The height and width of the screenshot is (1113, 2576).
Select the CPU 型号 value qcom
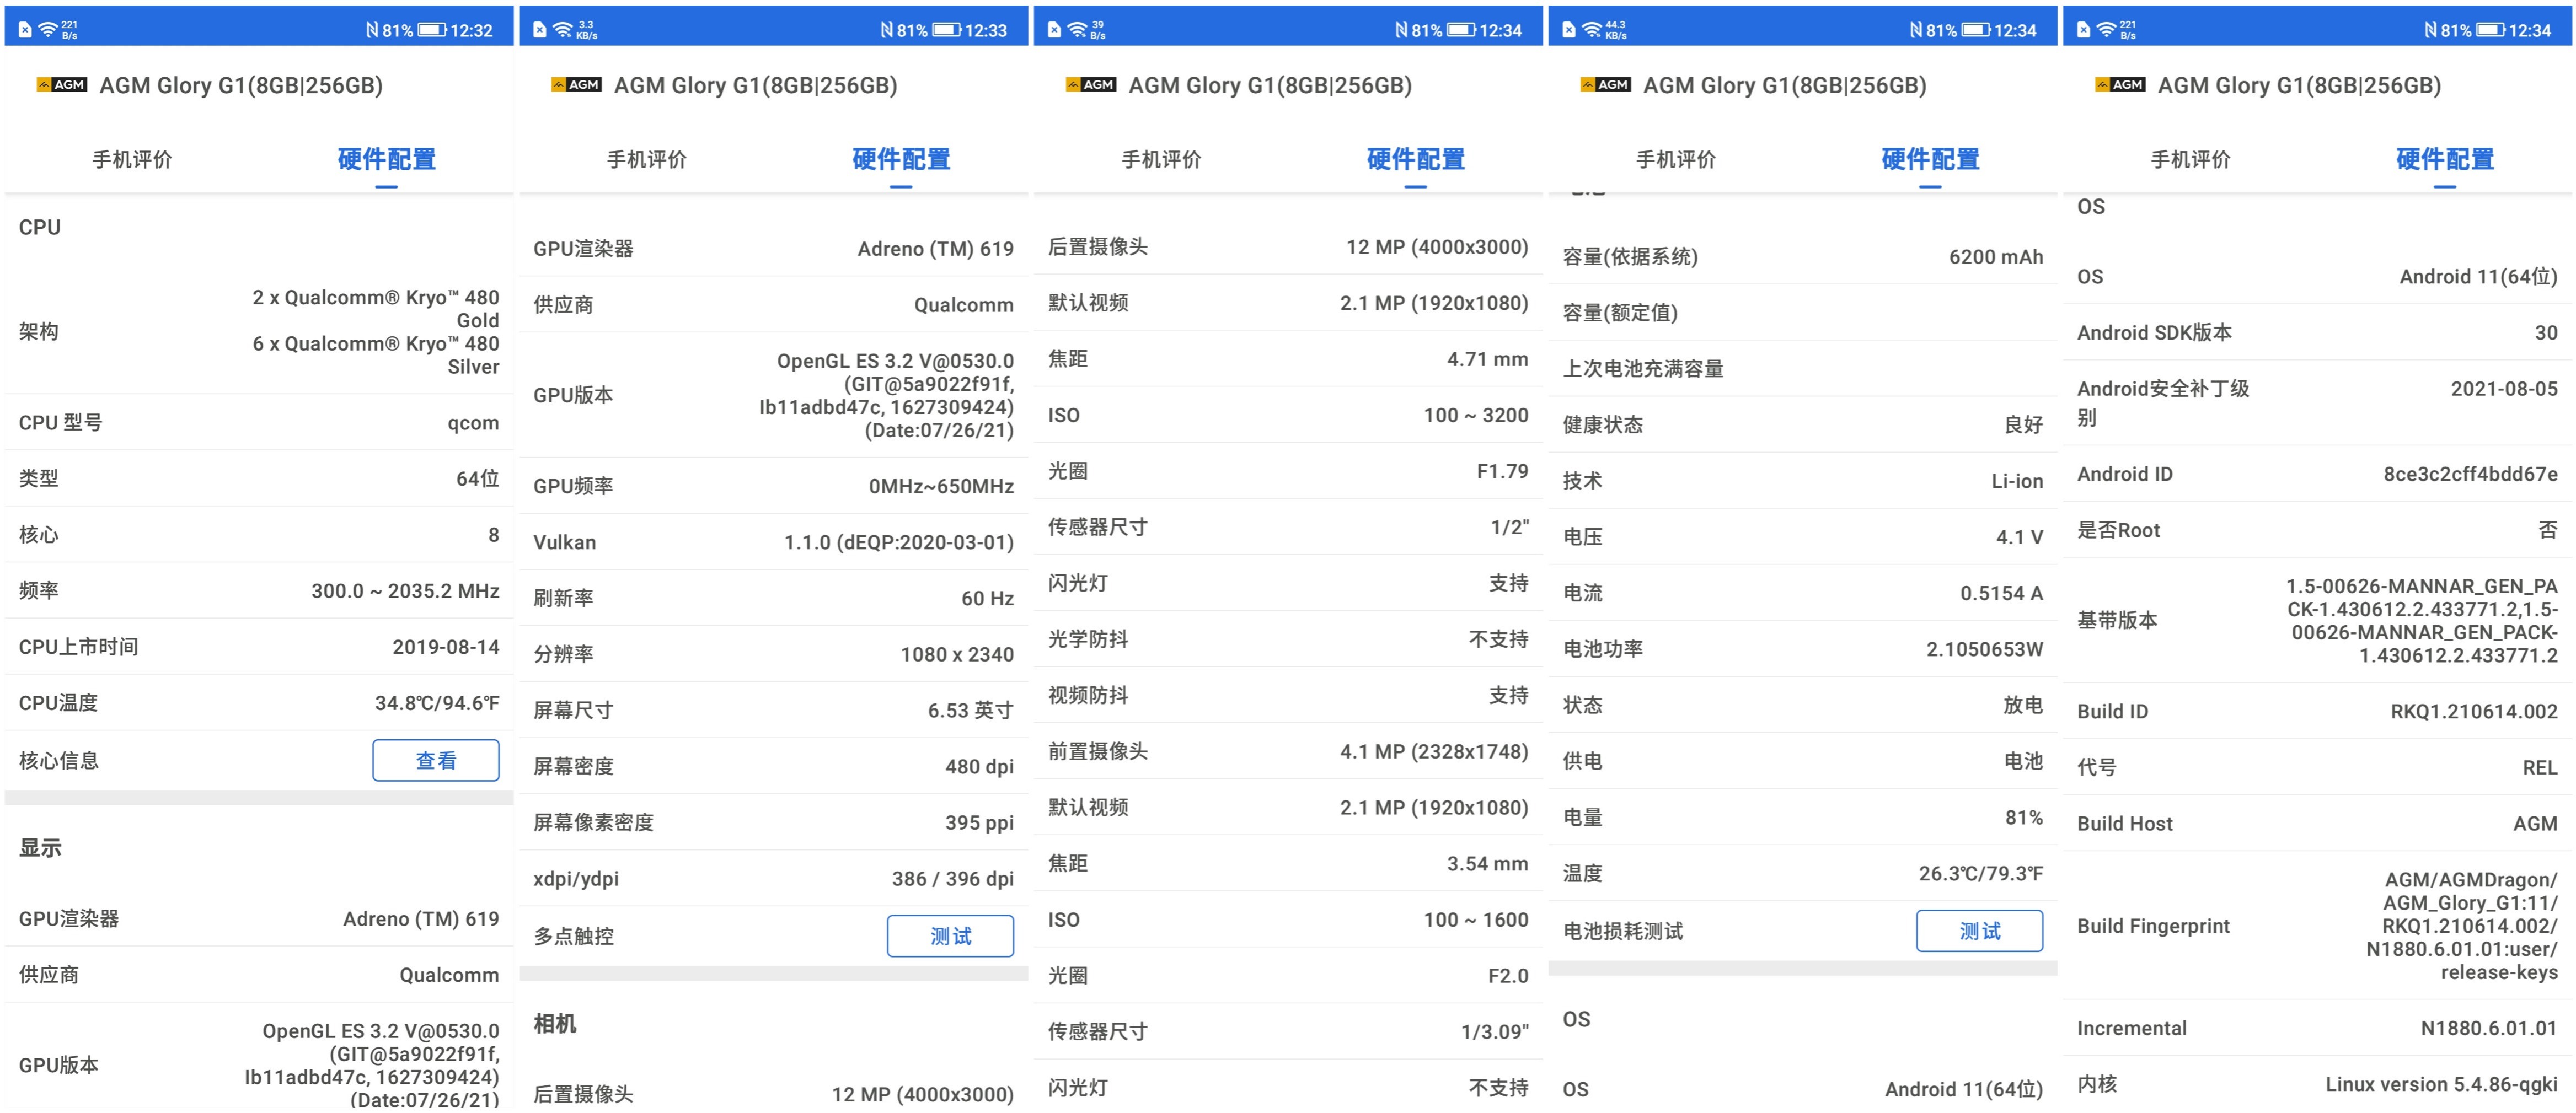pos(473,422)
